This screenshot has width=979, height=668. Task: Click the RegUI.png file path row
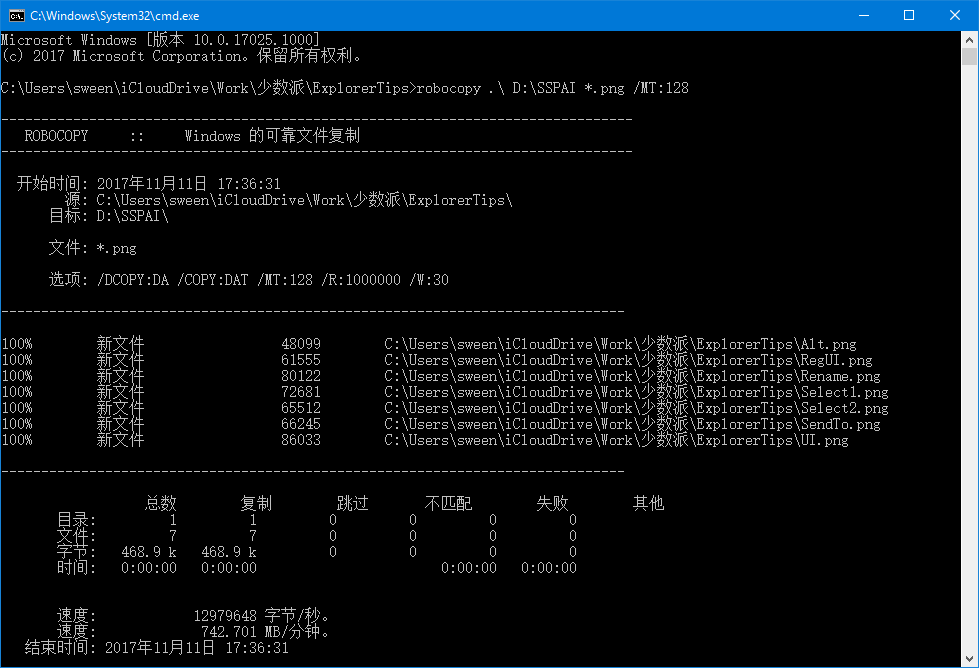(628, 360)
